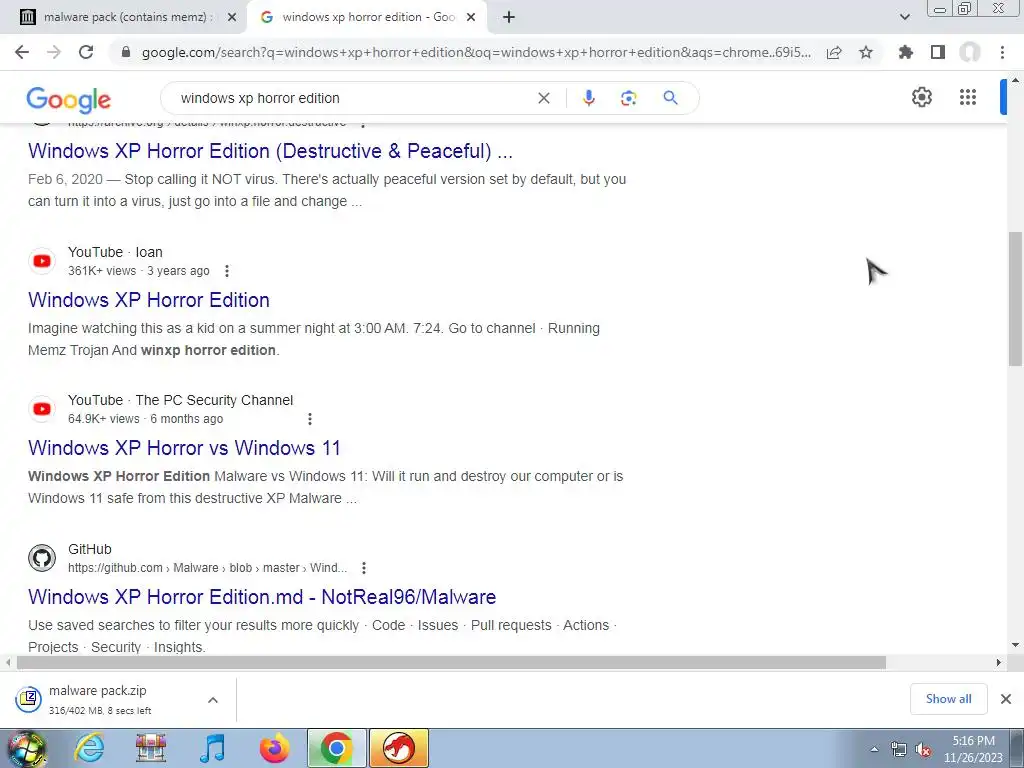
Task: Expand the malware pack.zip download options
Action: tap(212, 699)
